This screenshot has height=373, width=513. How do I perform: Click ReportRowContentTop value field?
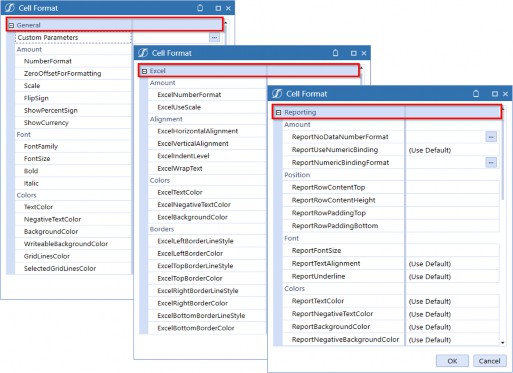coord(452,187)
